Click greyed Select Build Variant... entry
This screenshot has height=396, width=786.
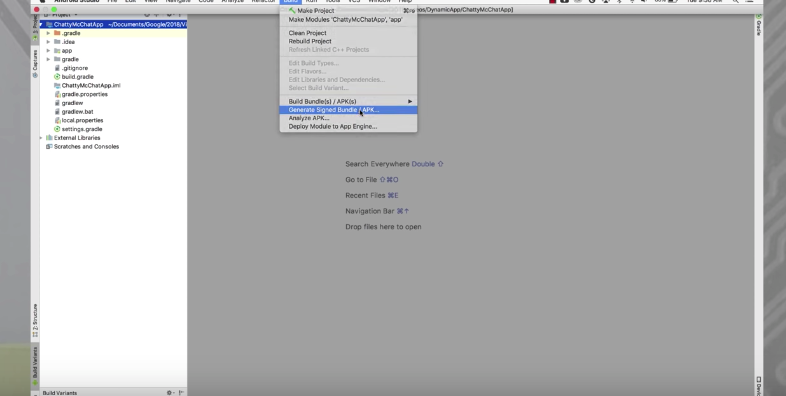348,88
